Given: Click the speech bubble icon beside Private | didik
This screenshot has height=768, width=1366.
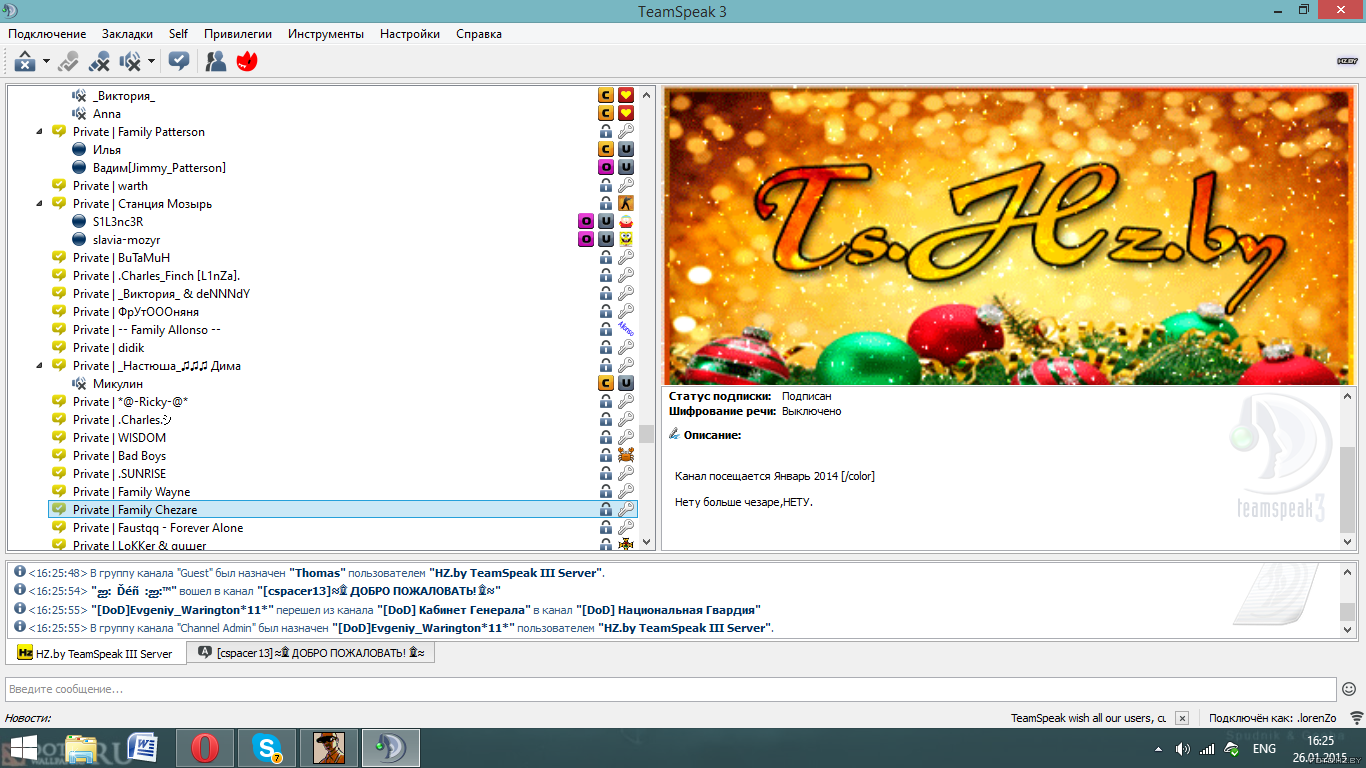Looking at the screenshot, I should click(x=59, y=348).
